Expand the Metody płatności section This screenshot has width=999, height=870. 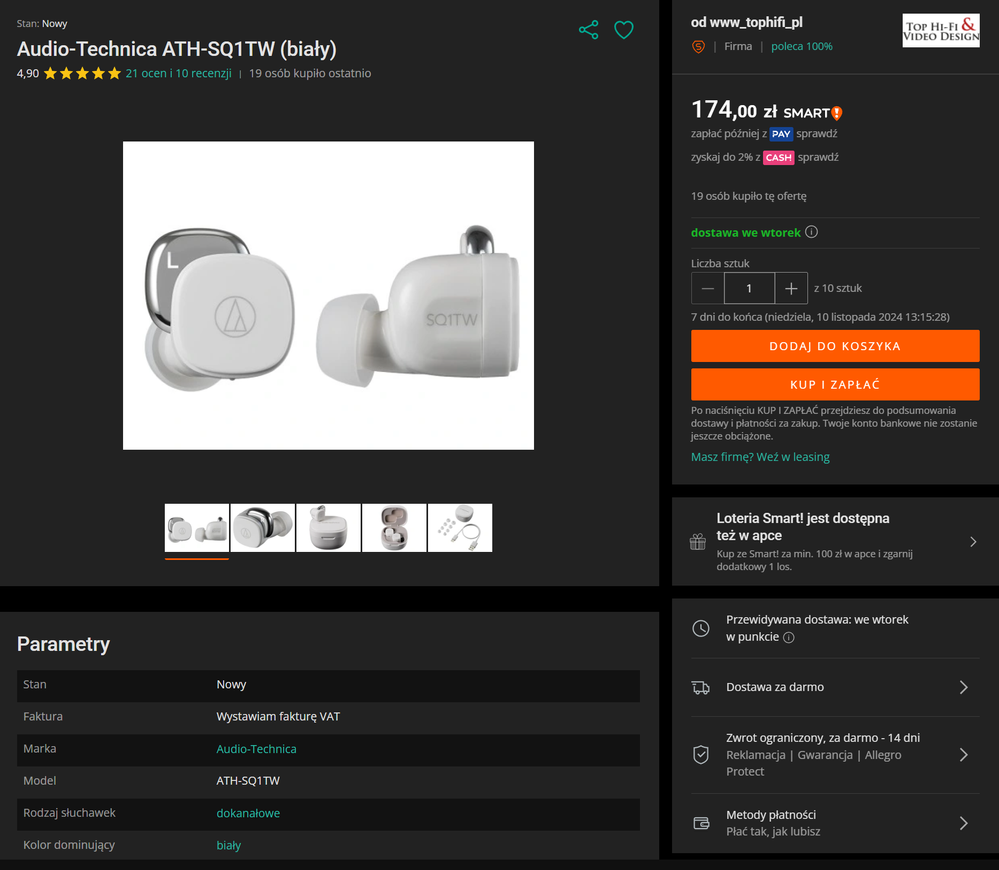coord(963,823)
